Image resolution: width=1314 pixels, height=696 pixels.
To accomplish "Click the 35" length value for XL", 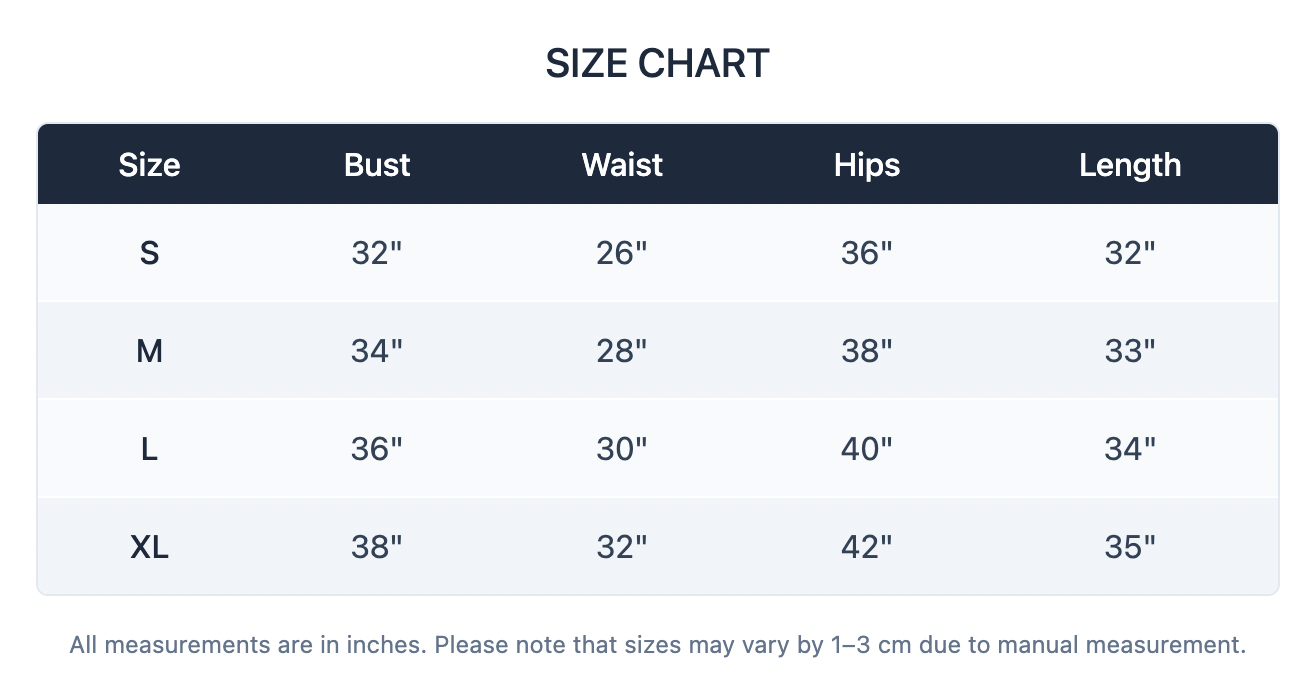I will tap(1130, 547).
